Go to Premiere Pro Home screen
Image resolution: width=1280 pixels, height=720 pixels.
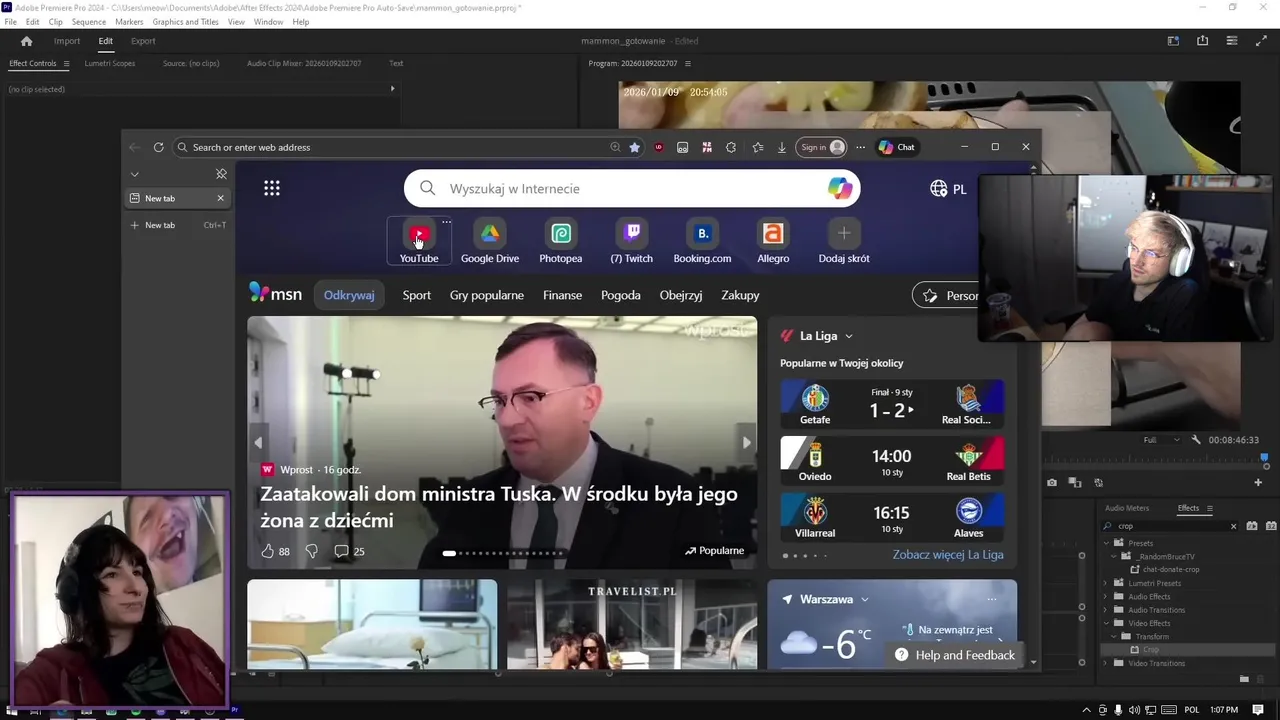click(x=27, y=41)
